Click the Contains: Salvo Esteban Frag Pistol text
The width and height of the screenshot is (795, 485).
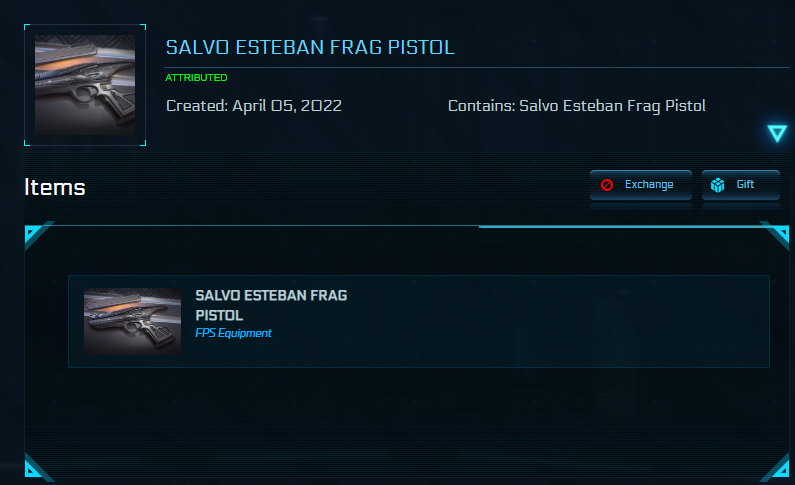576,105
